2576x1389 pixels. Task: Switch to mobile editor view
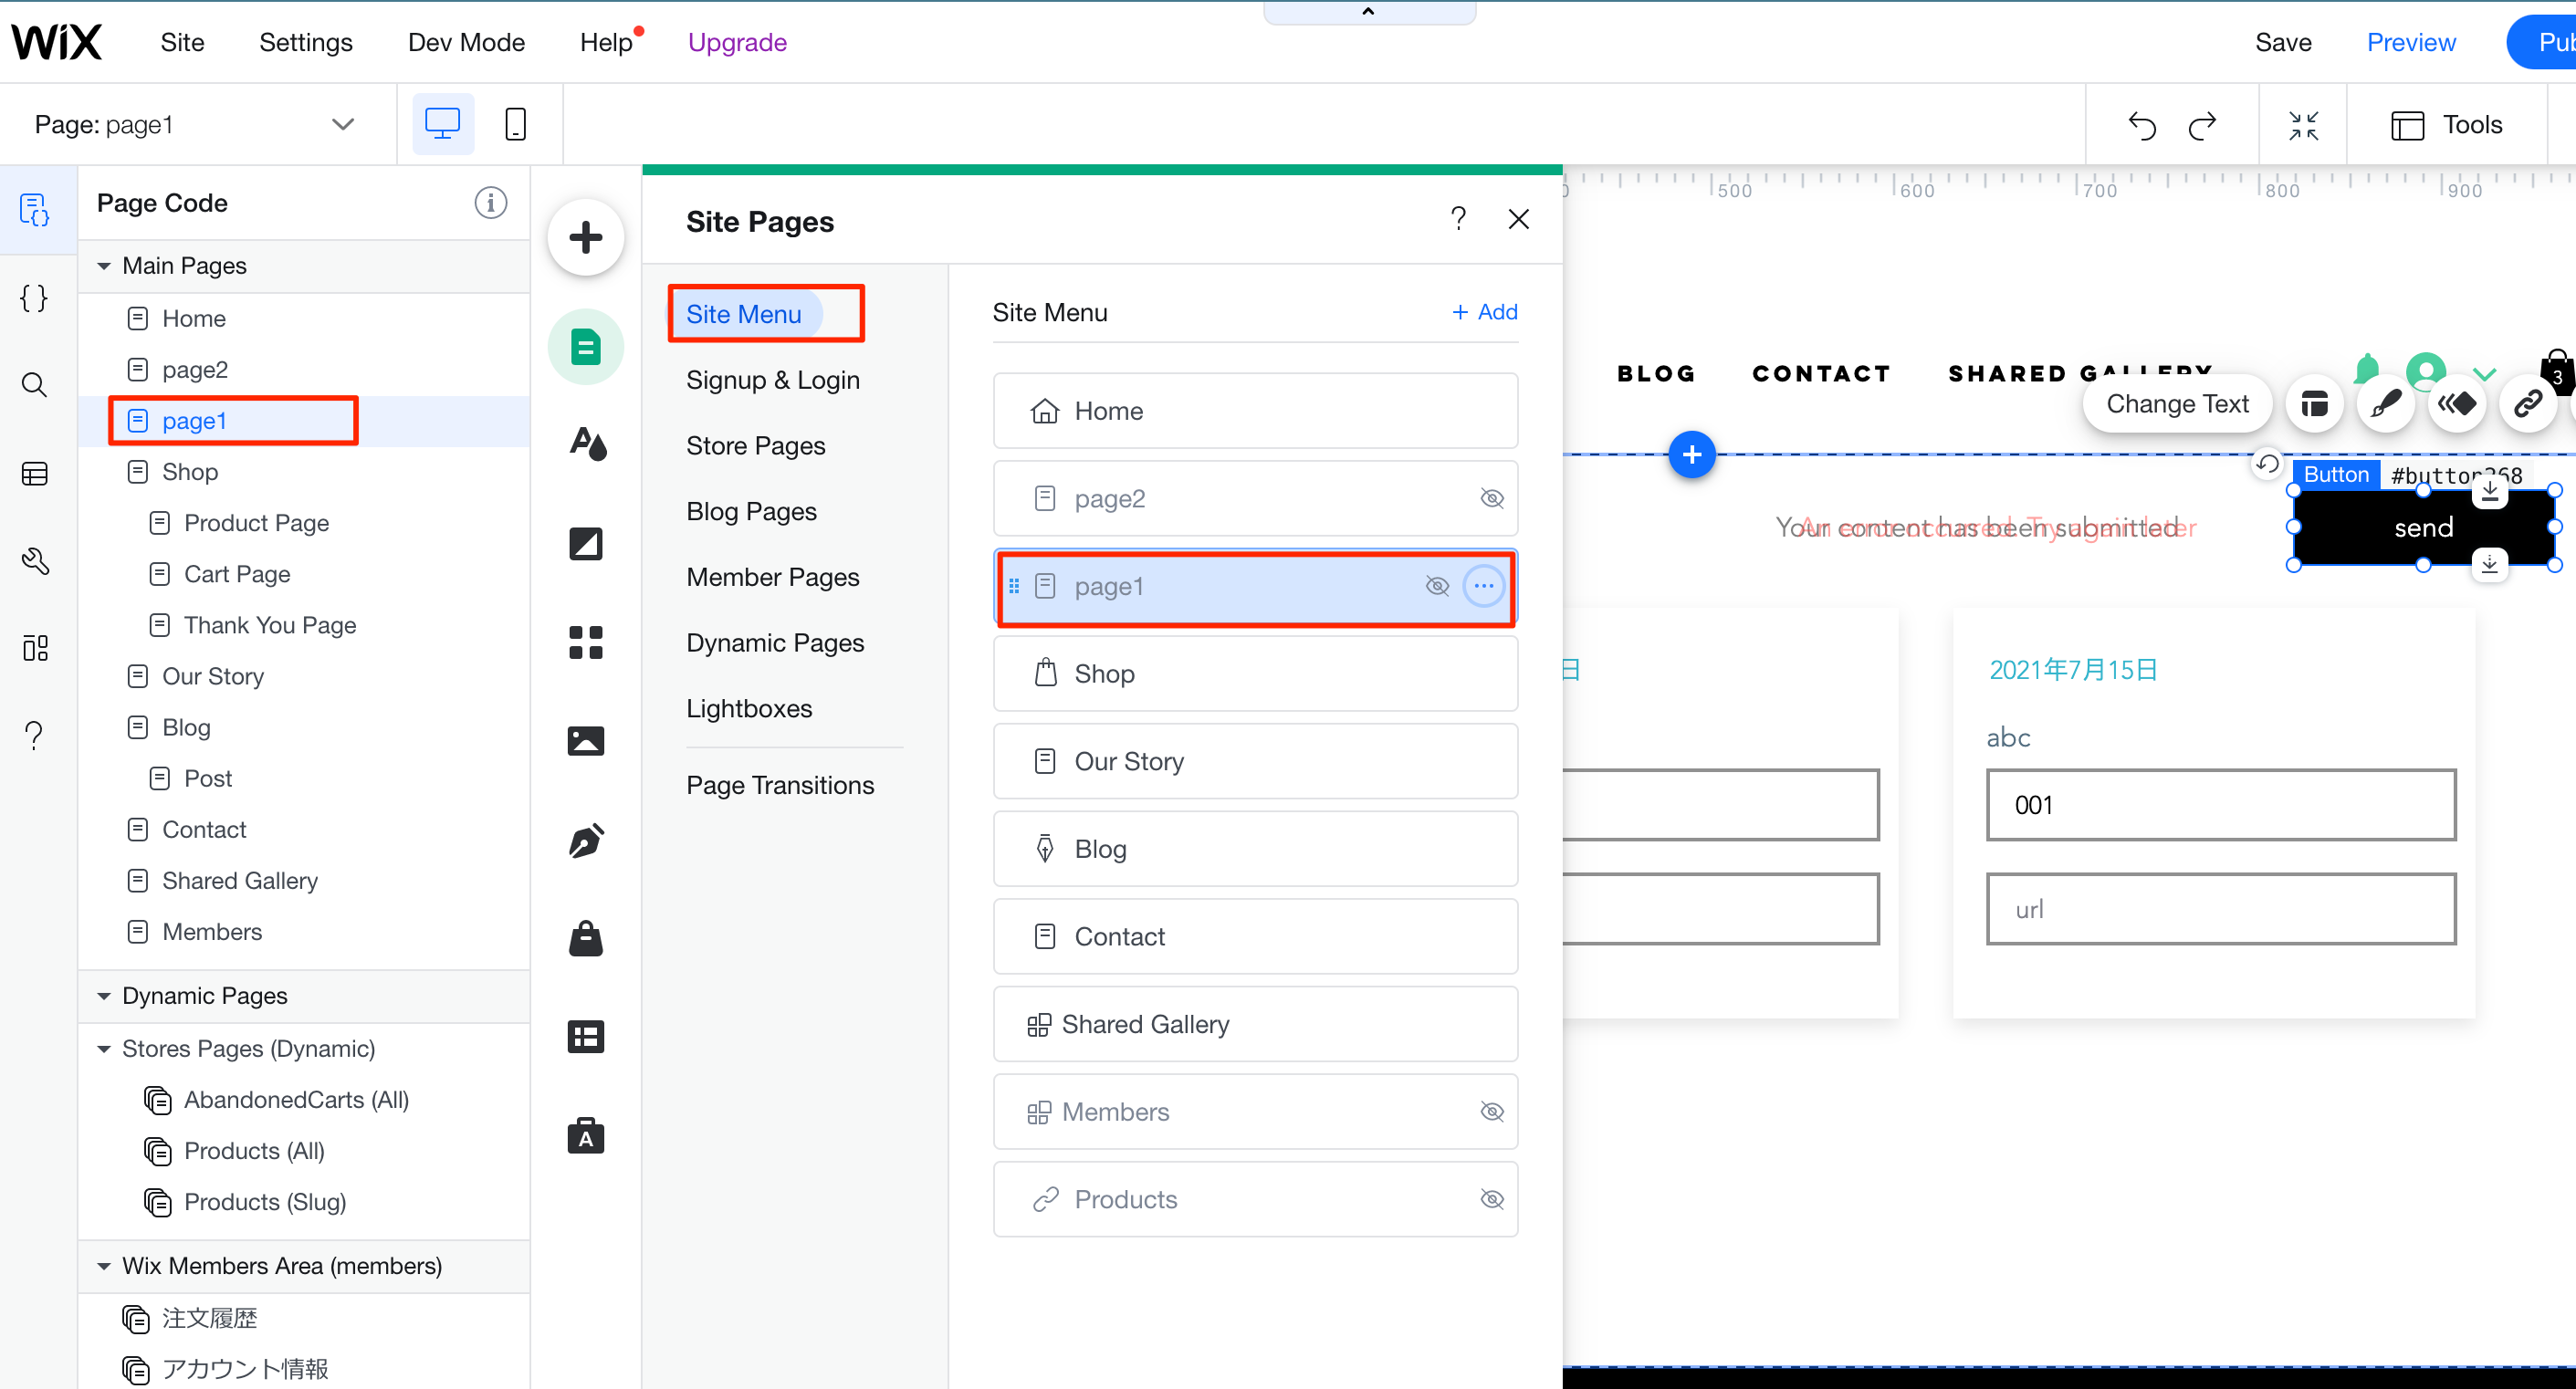(x=515, y=124)
